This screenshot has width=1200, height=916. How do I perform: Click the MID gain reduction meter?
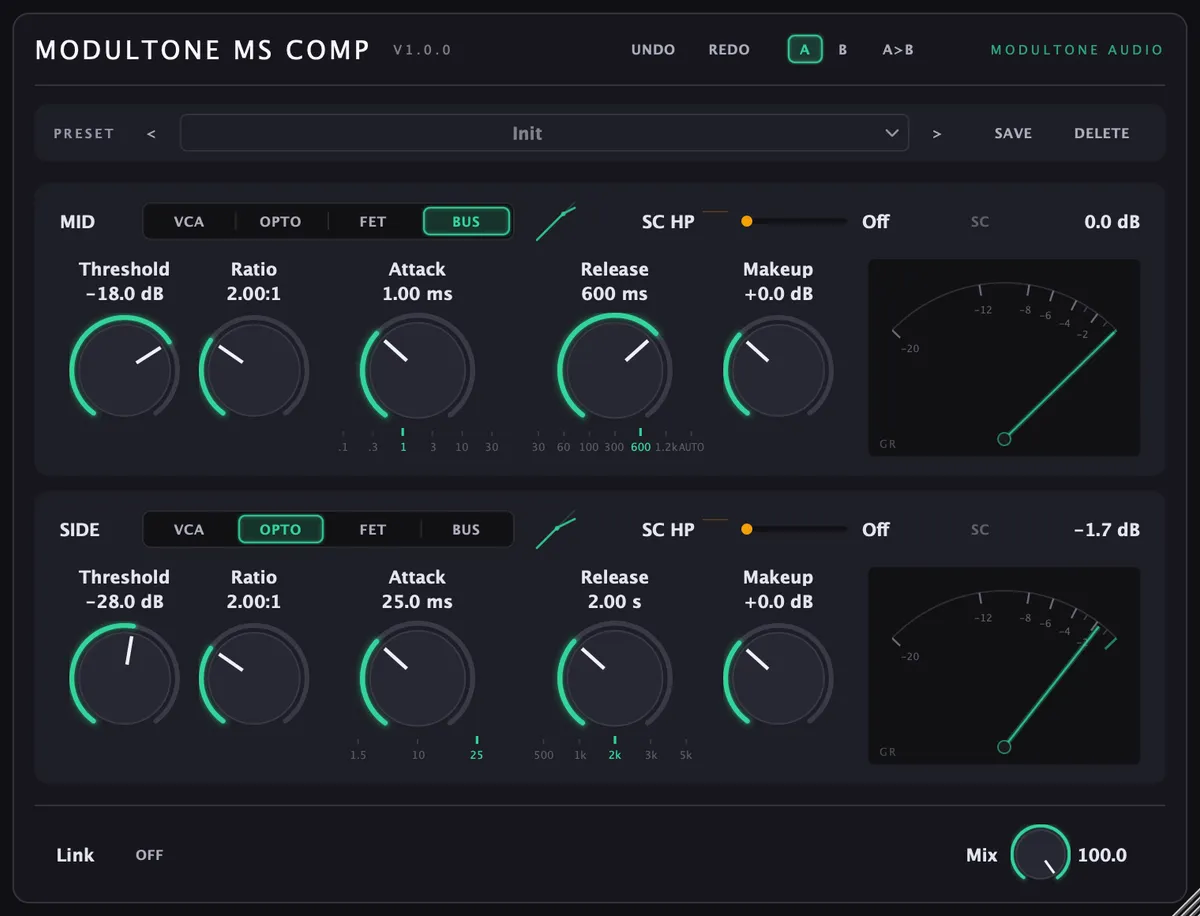pos(1004,358)
